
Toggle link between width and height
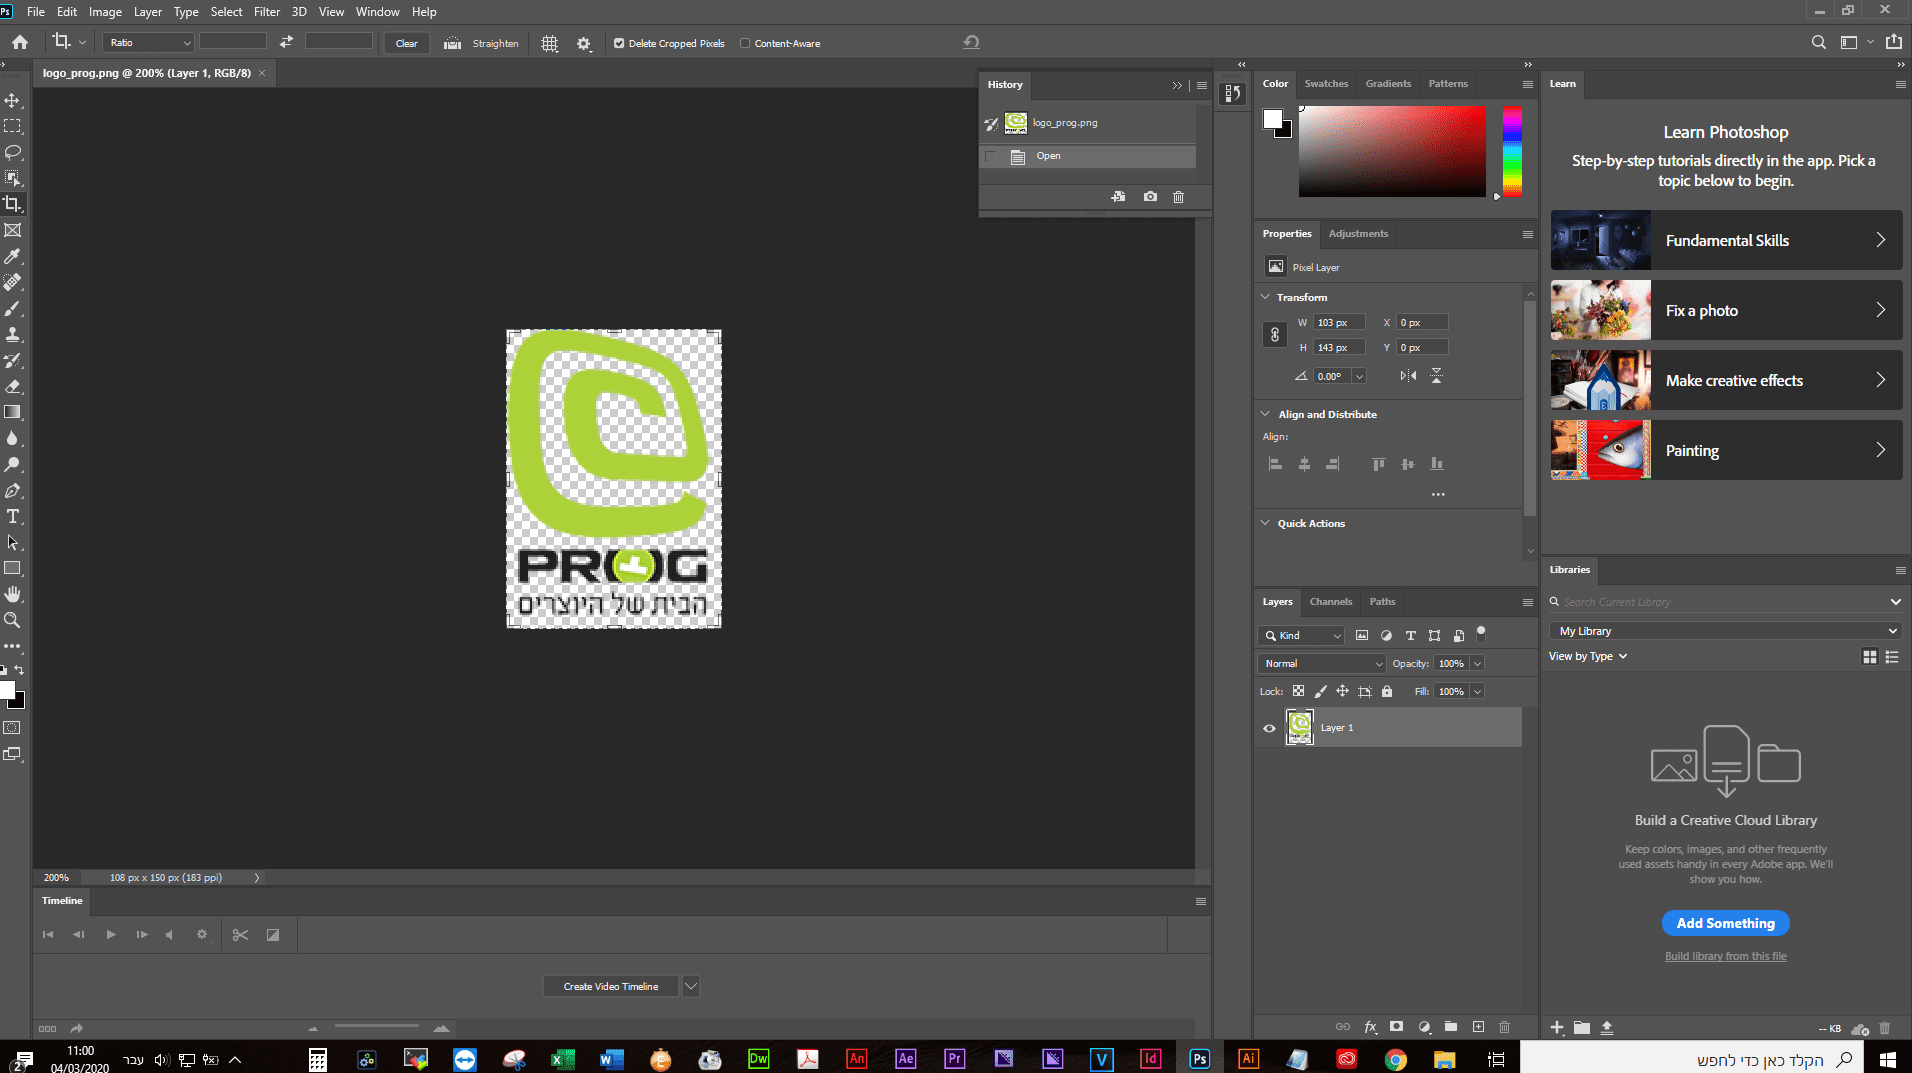(1275, 335)
